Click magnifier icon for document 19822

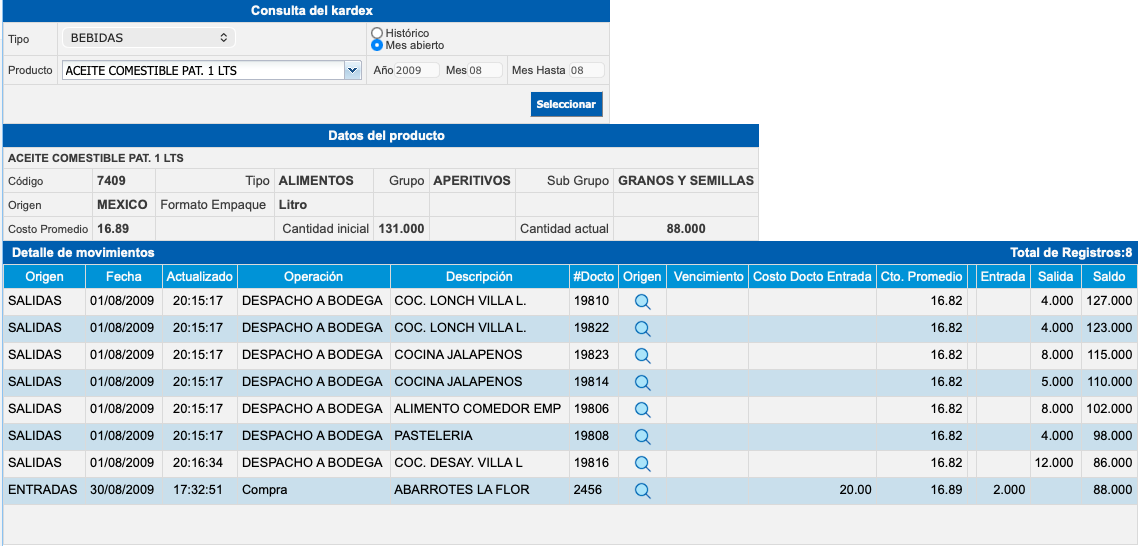tap(642, 328)
